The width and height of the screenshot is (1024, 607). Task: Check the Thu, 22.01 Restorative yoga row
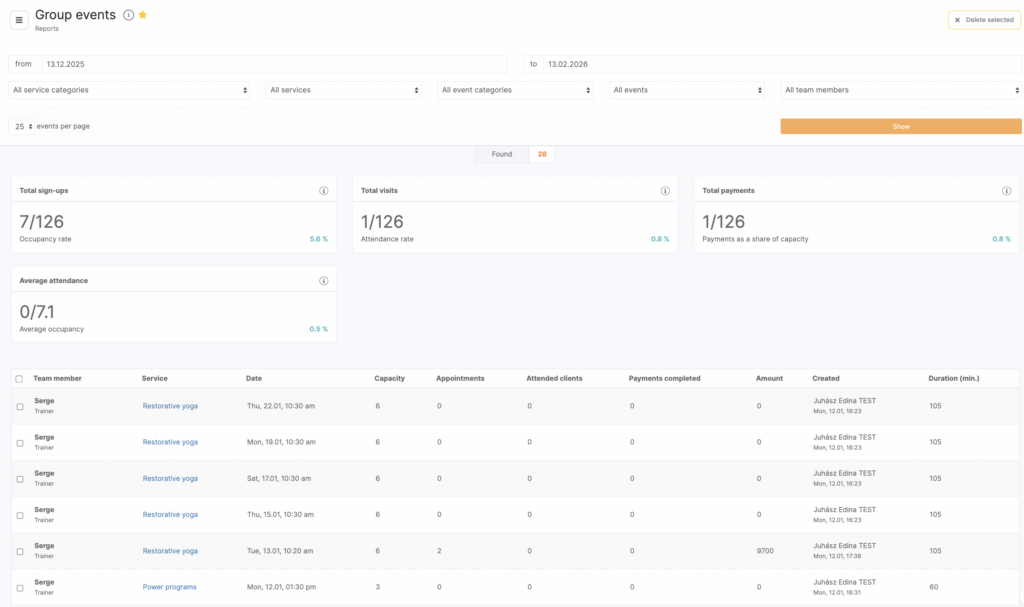point(19,406)
